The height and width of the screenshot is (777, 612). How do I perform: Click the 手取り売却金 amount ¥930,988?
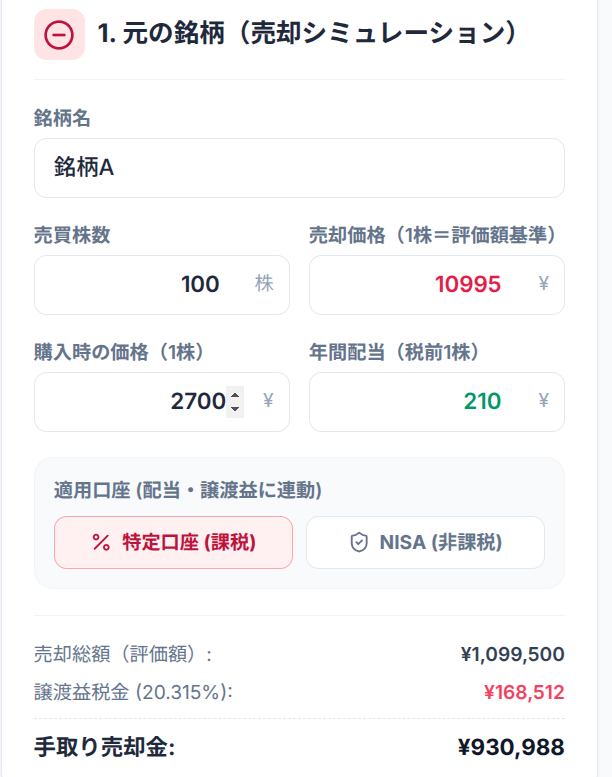511,747
